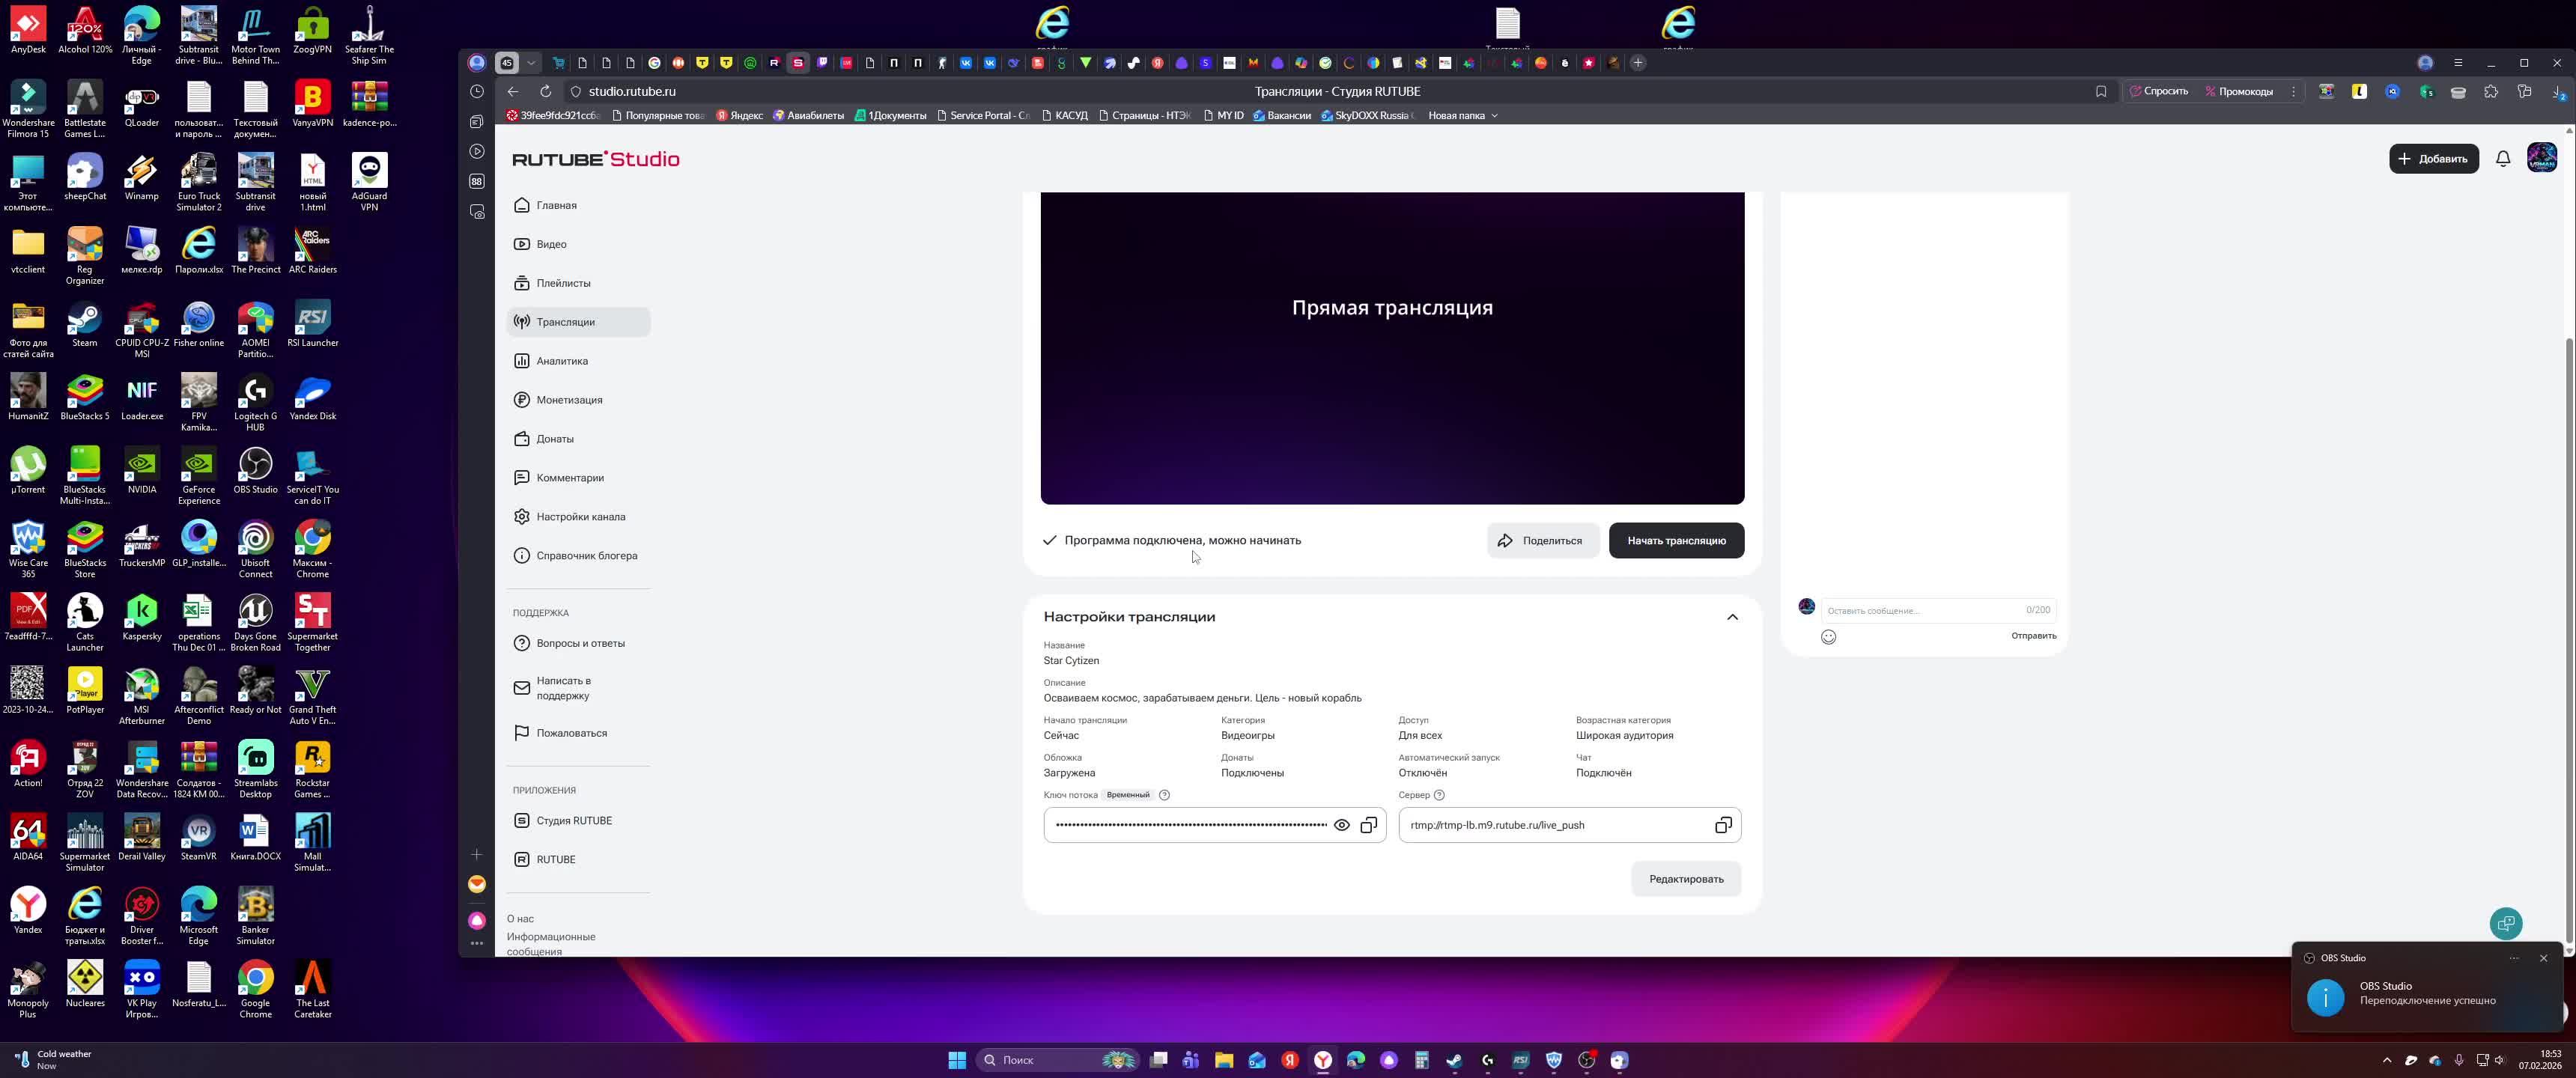The width and height of the screenshot is (2576, 1078).
Task: Open Windows Start menu on taskbar
Action: 957,1060
